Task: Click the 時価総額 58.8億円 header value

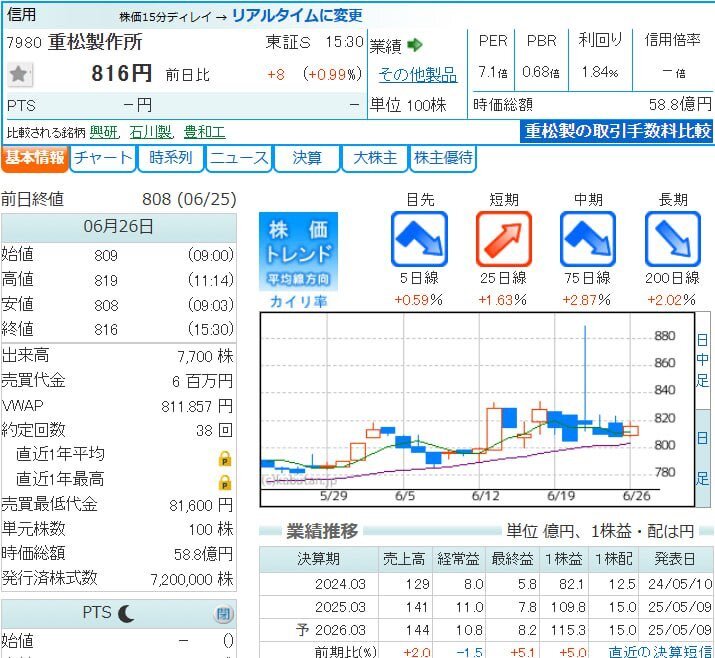Action: coord(680,104)
